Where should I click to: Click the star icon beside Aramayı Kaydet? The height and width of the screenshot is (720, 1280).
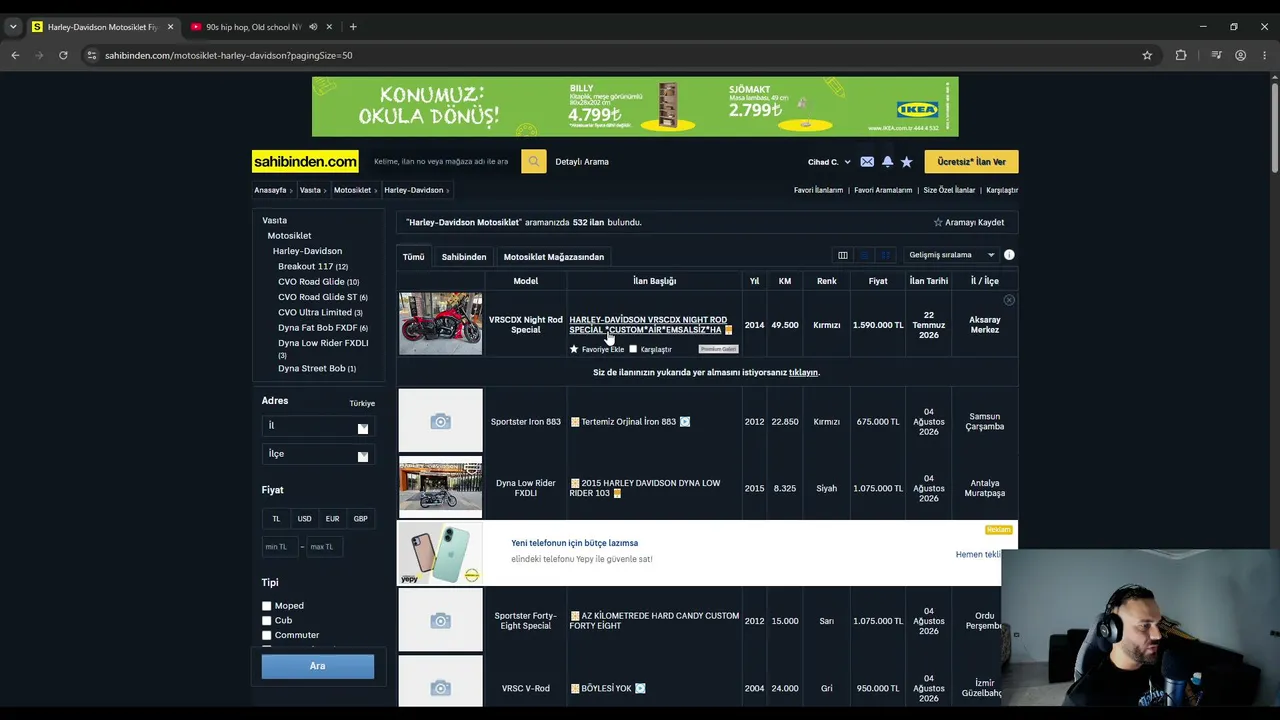(938, 222)
